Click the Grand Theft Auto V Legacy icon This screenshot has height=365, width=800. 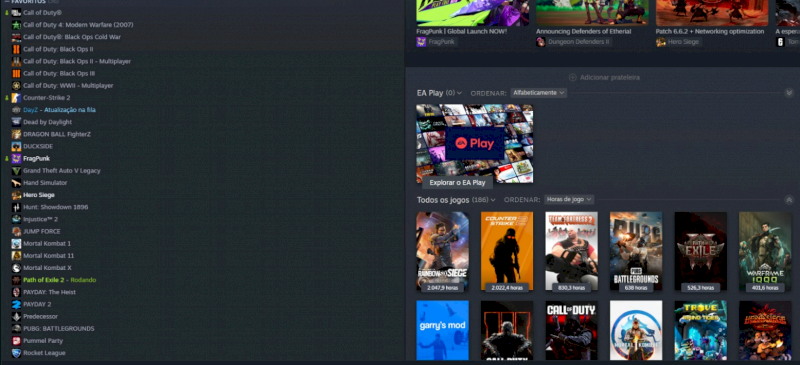16,171
